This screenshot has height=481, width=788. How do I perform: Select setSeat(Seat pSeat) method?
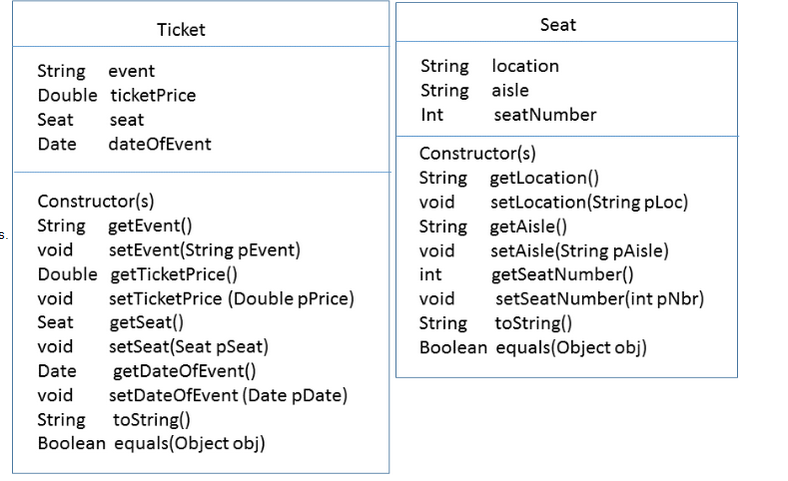tap(188, 347)
